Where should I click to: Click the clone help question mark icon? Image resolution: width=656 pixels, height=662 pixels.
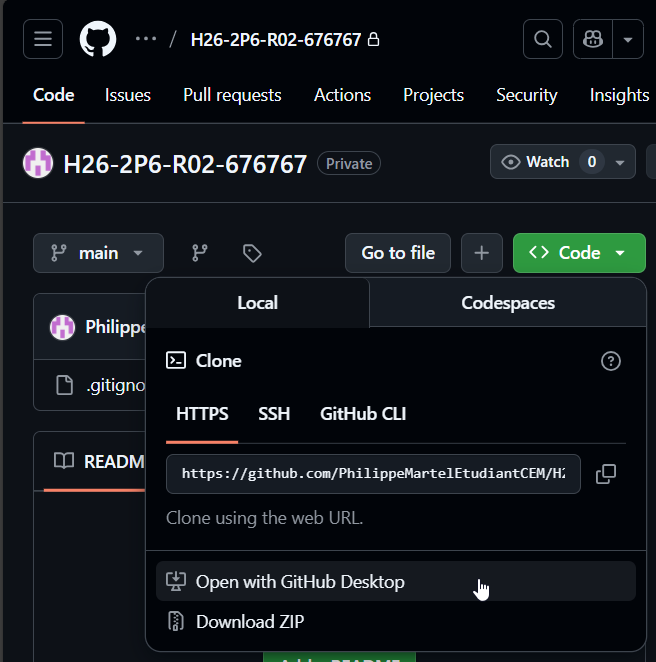point(611,361)
